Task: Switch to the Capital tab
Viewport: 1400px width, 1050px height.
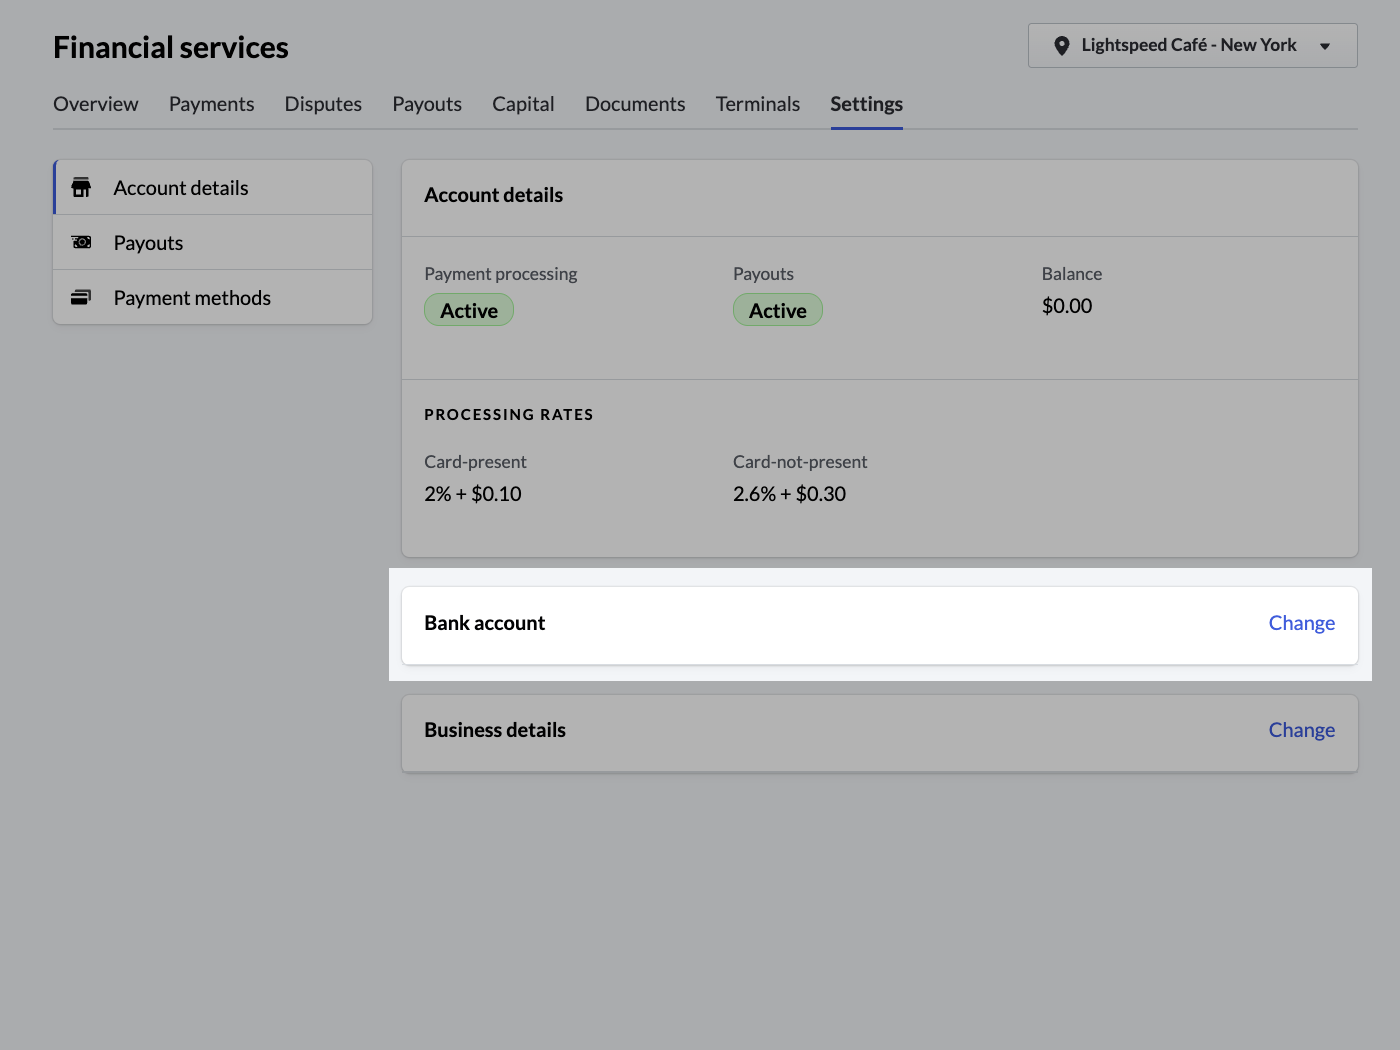Action: click(x=523, y=104)
